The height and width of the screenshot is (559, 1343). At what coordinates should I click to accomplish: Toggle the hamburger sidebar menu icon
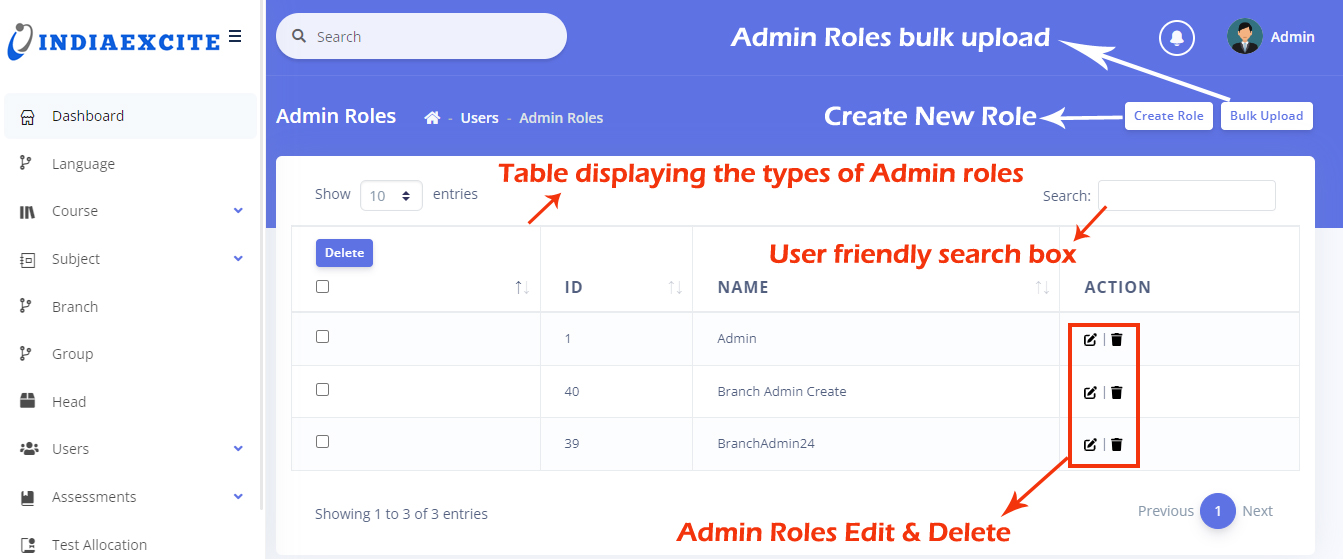point(235,37)
